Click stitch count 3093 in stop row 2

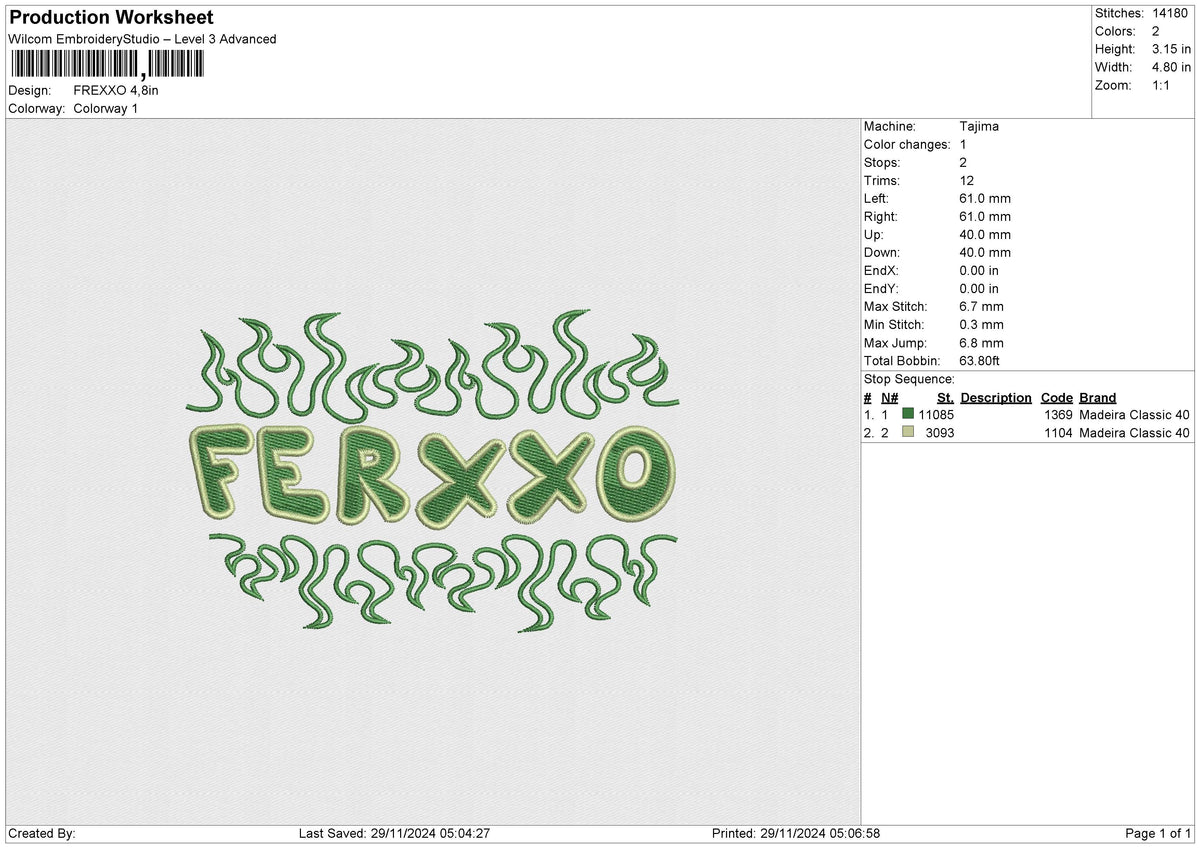940,432
